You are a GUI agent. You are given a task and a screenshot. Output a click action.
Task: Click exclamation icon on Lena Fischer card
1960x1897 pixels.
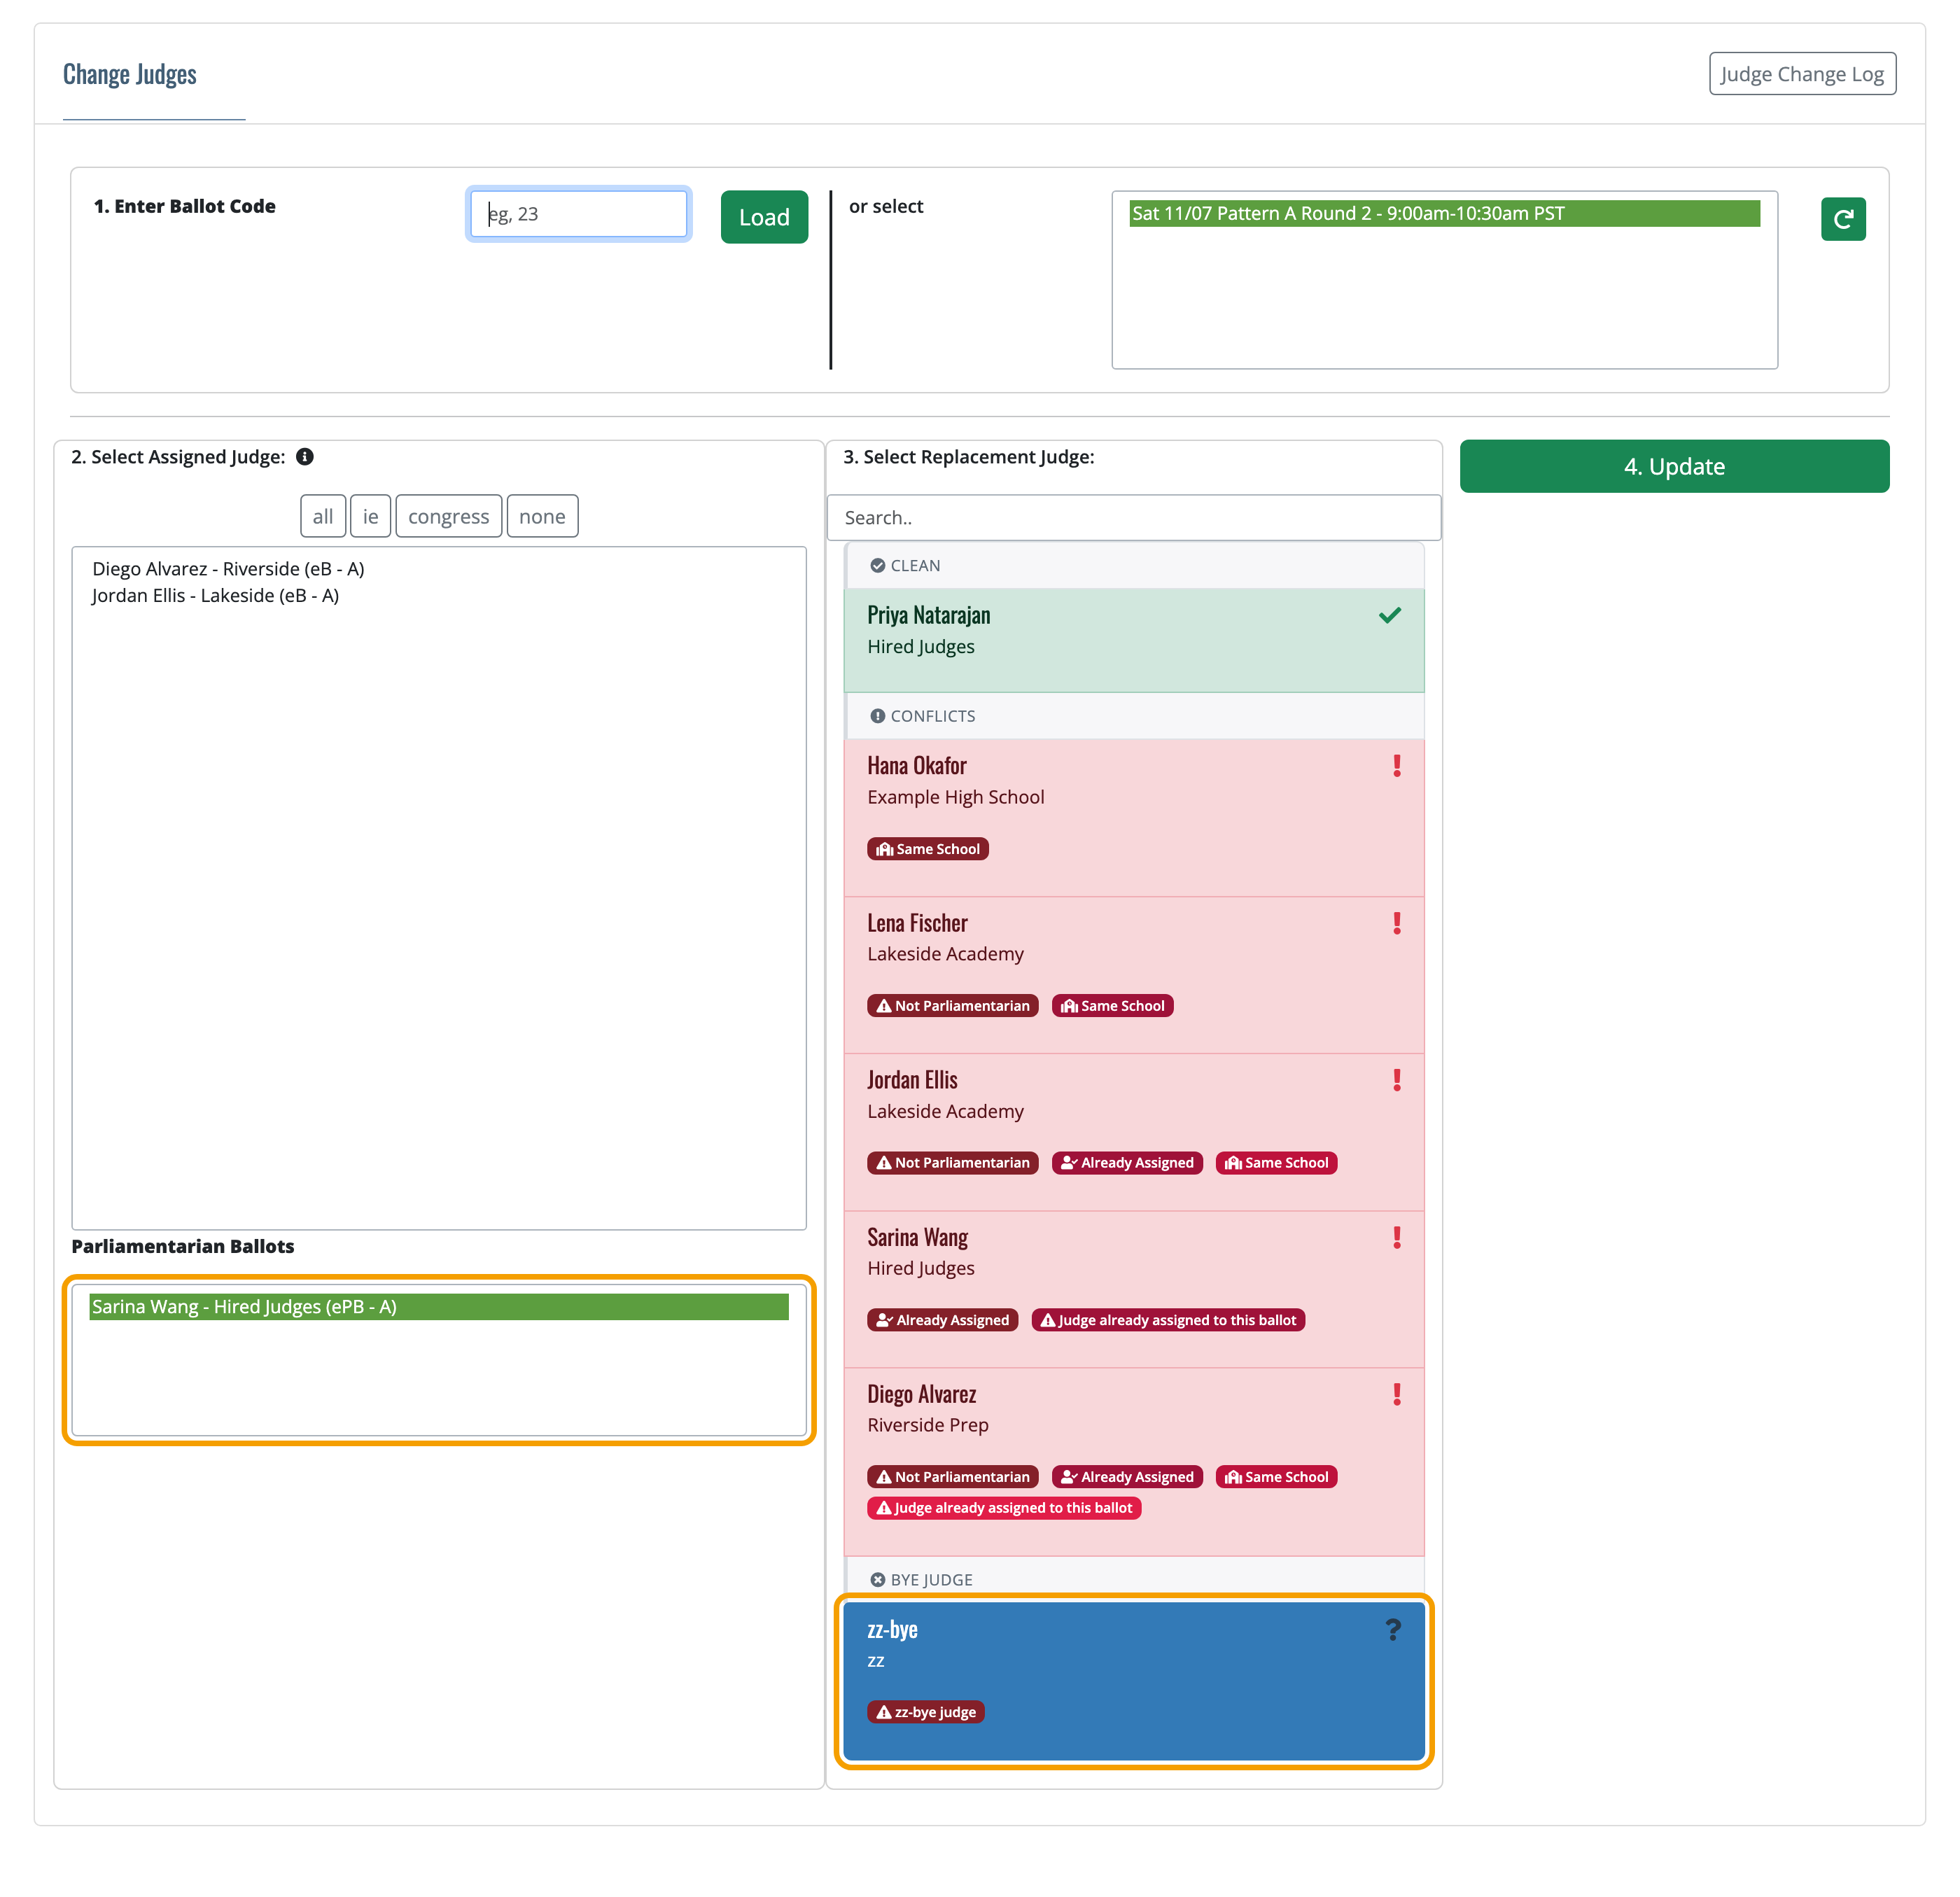pos(1396,923)
